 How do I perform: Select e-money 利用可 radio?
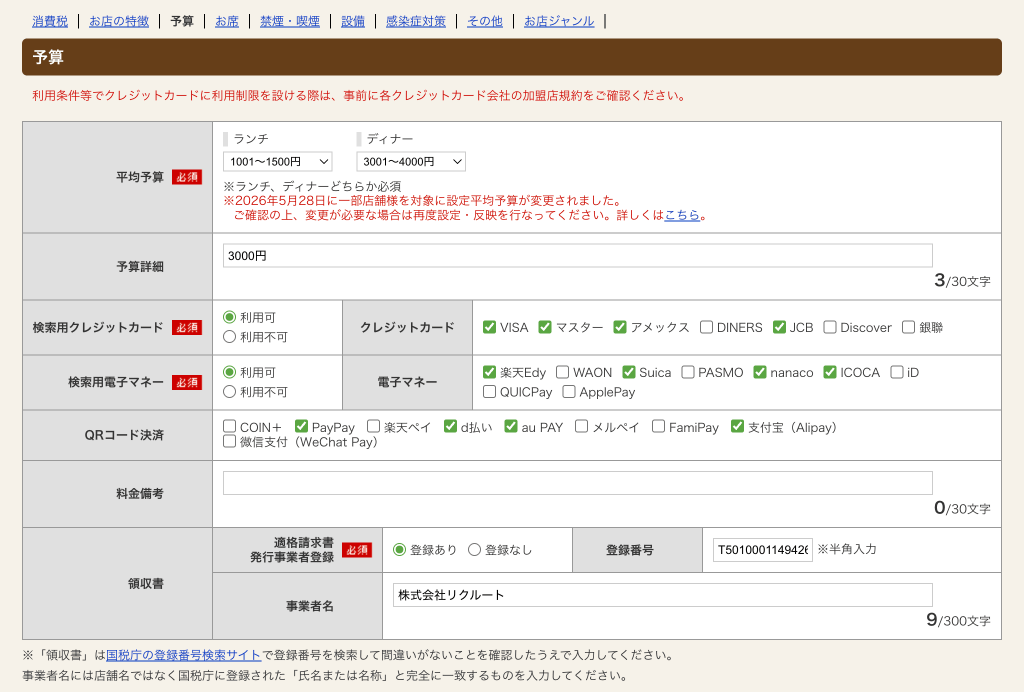point(229,372)
